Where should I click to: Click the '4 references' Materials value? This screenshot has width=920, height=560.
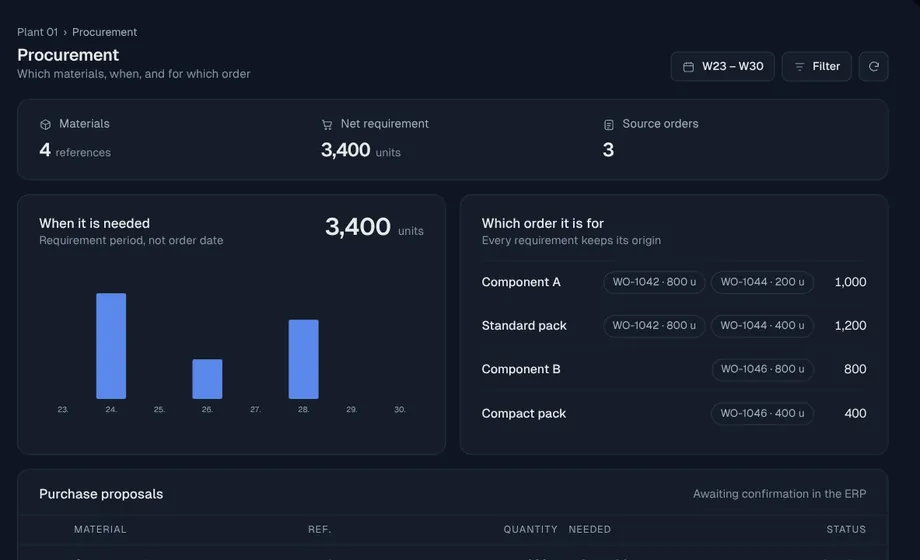click(x=75, y=150)
